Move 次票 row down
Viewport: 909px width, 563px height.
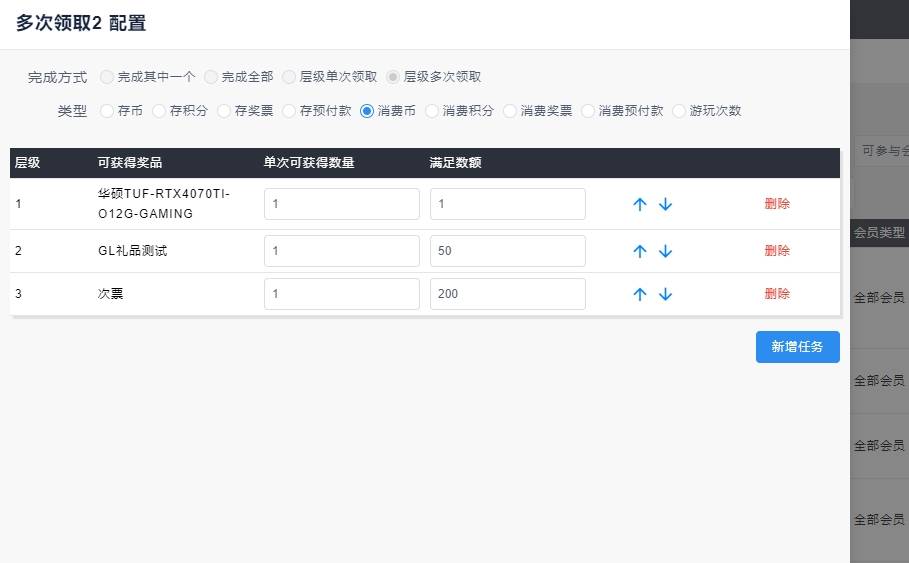pyautogui.click(x=666, y=294)
